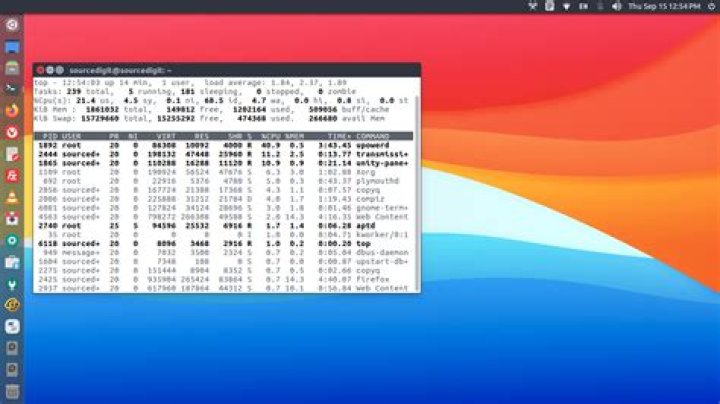Viewport: 720px width, 404px height.
Task: Select the aptd process row
Action: click(x=223, y=226)
